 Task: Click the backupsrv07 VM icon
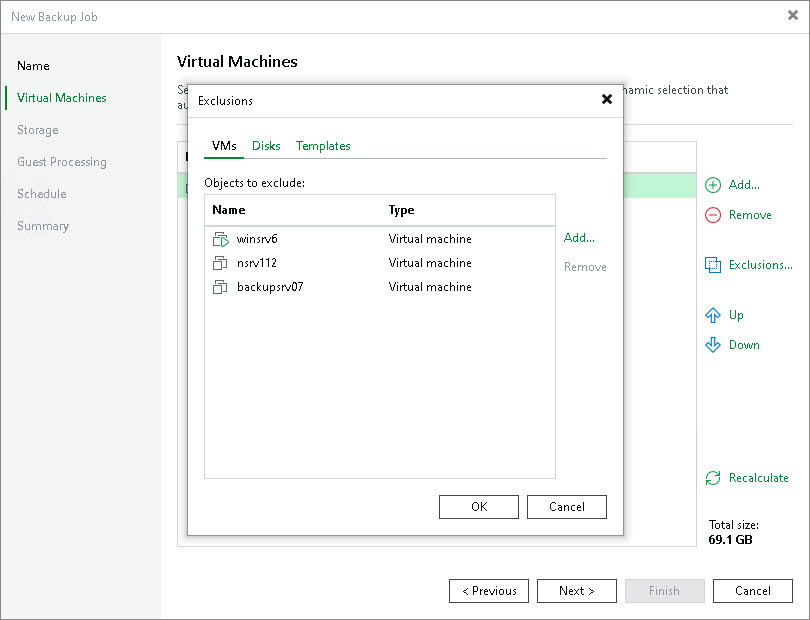(x=220, y=287)
